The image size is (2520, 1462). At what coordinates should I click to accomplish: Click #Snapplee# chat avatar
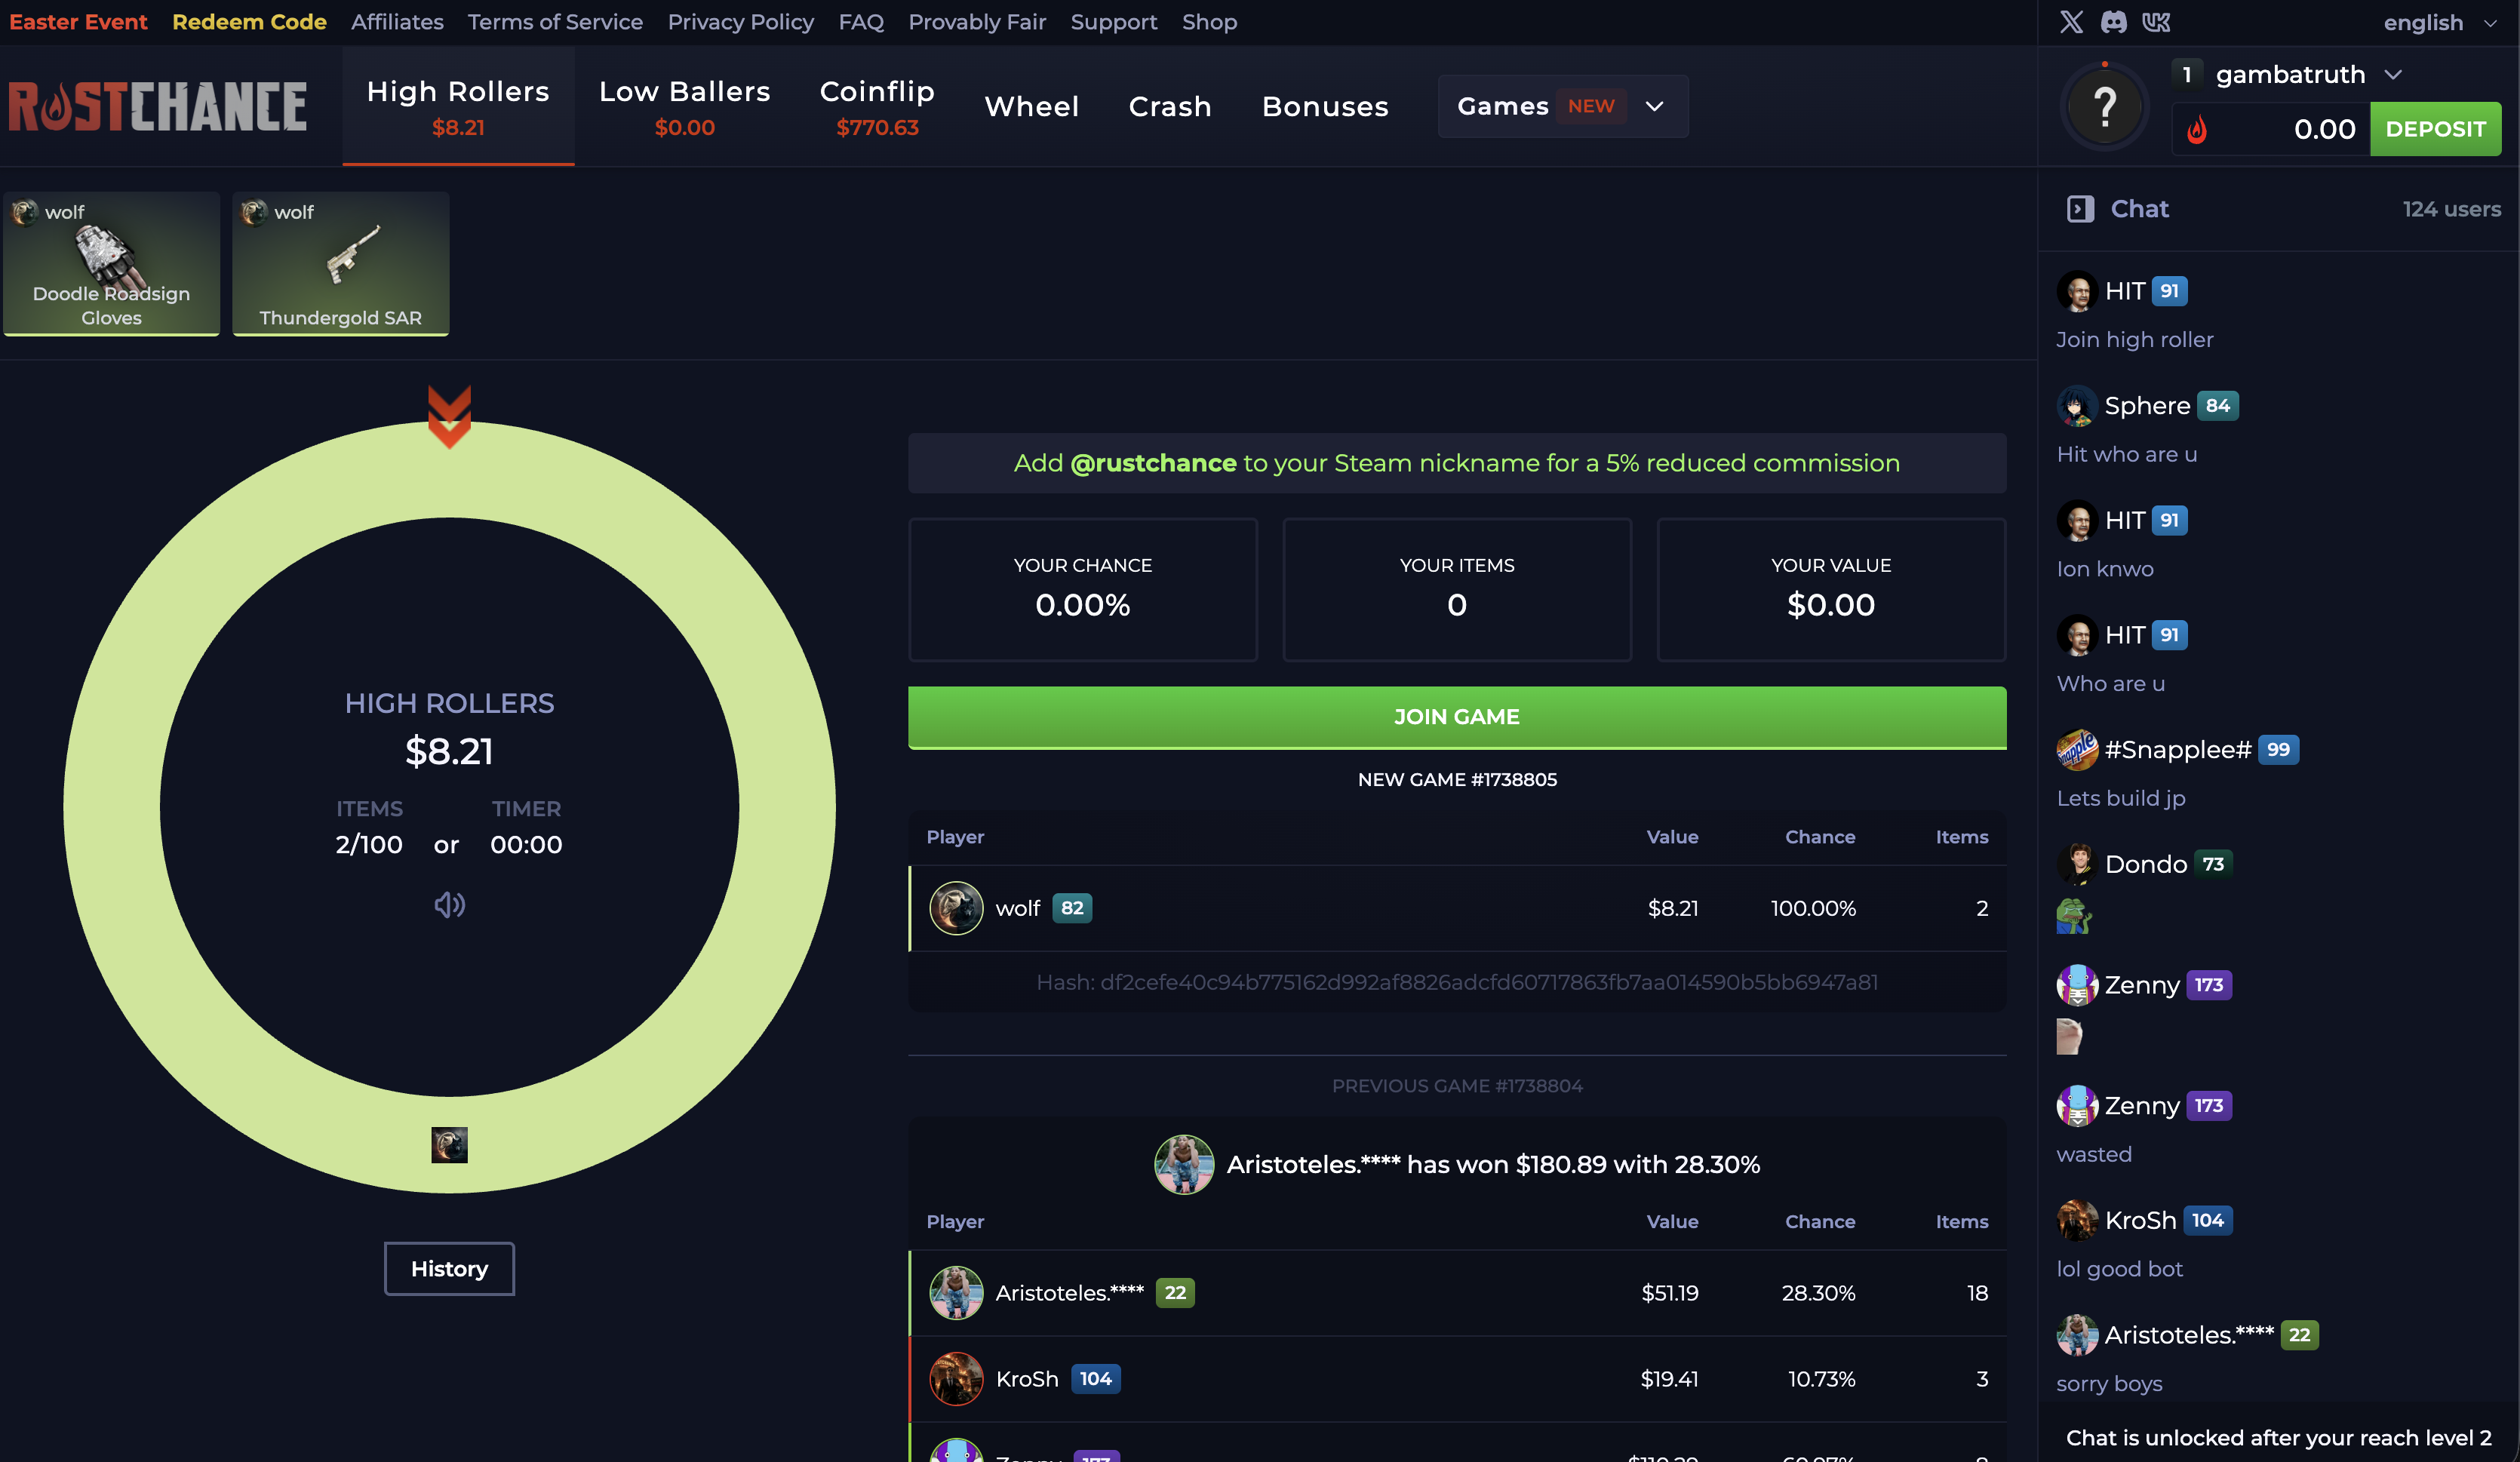coord(2077,750)
